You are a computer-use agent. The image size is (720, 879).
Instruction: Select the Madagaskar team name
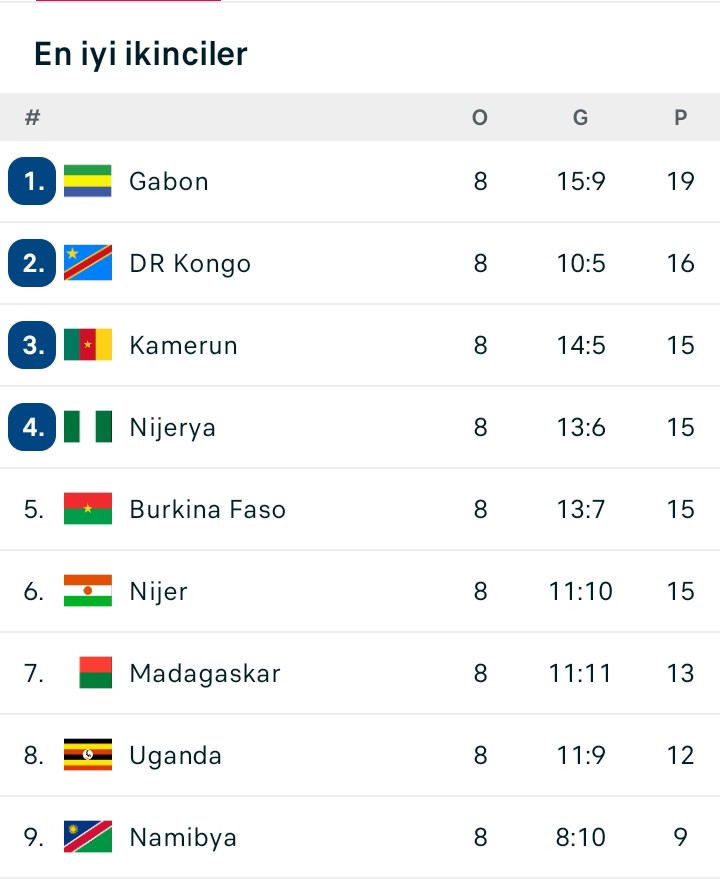[205, 673]
